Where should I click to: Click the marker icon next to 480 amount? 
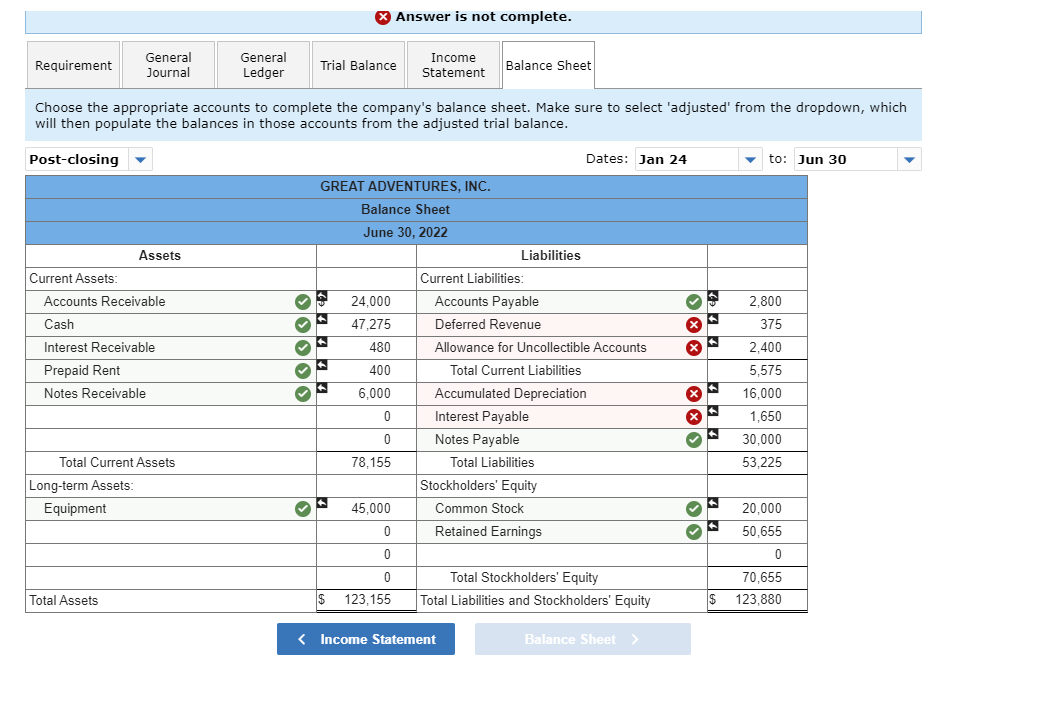[322, 341]
